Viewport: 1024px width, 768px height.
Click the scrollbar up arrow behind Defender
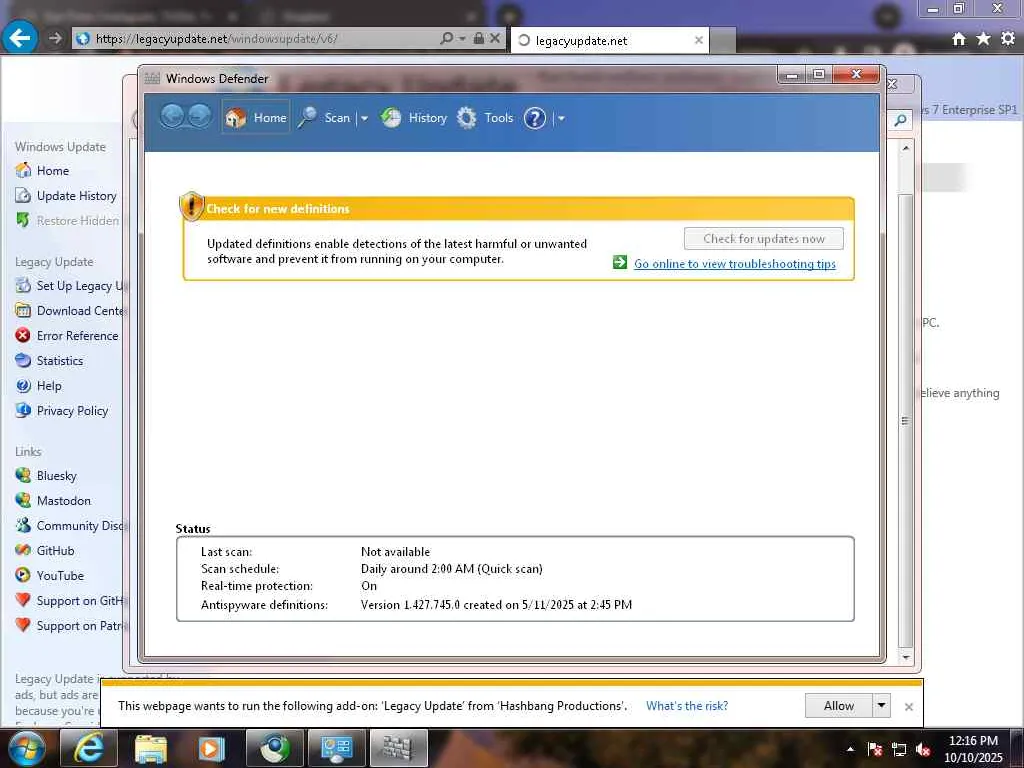(x=905, y=148)
